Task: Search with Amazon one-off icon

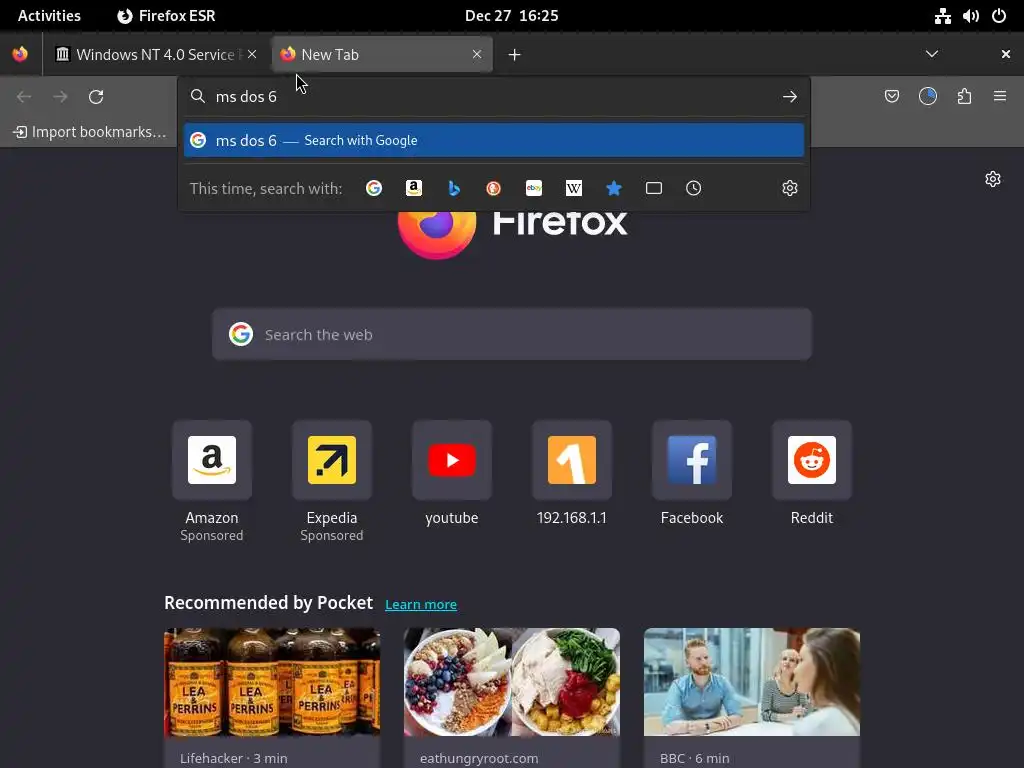Action: [413, 188]
